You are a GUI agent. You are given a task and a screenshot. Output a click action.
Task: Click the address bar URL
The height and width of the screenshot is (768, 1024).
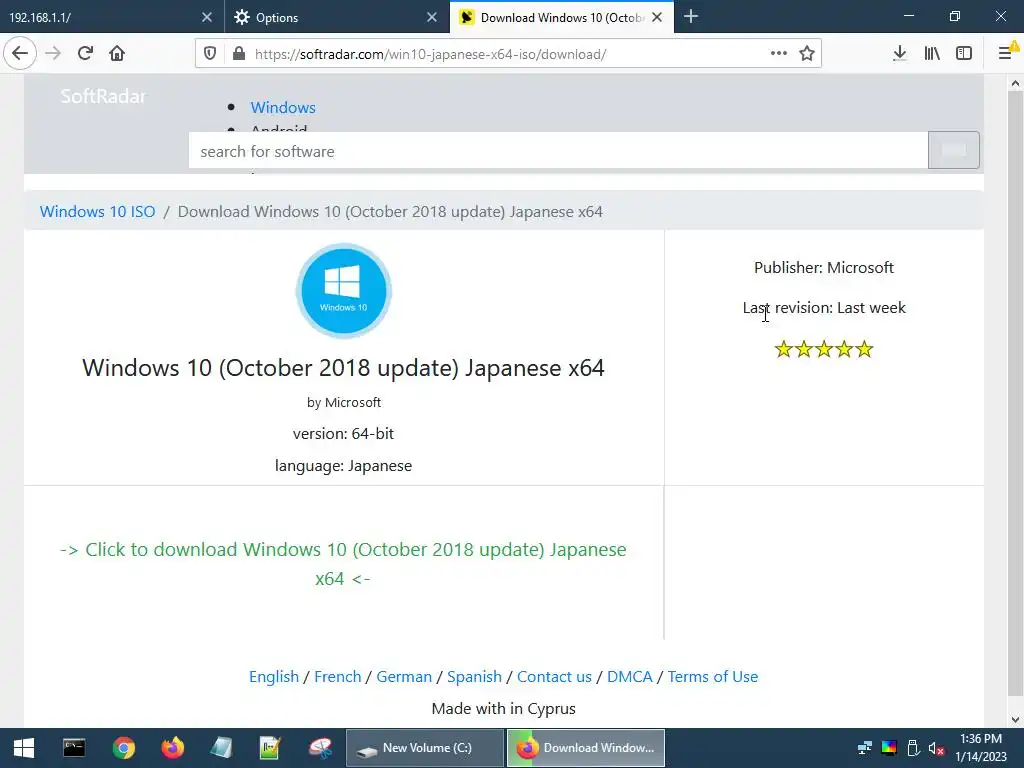[431, 54]
